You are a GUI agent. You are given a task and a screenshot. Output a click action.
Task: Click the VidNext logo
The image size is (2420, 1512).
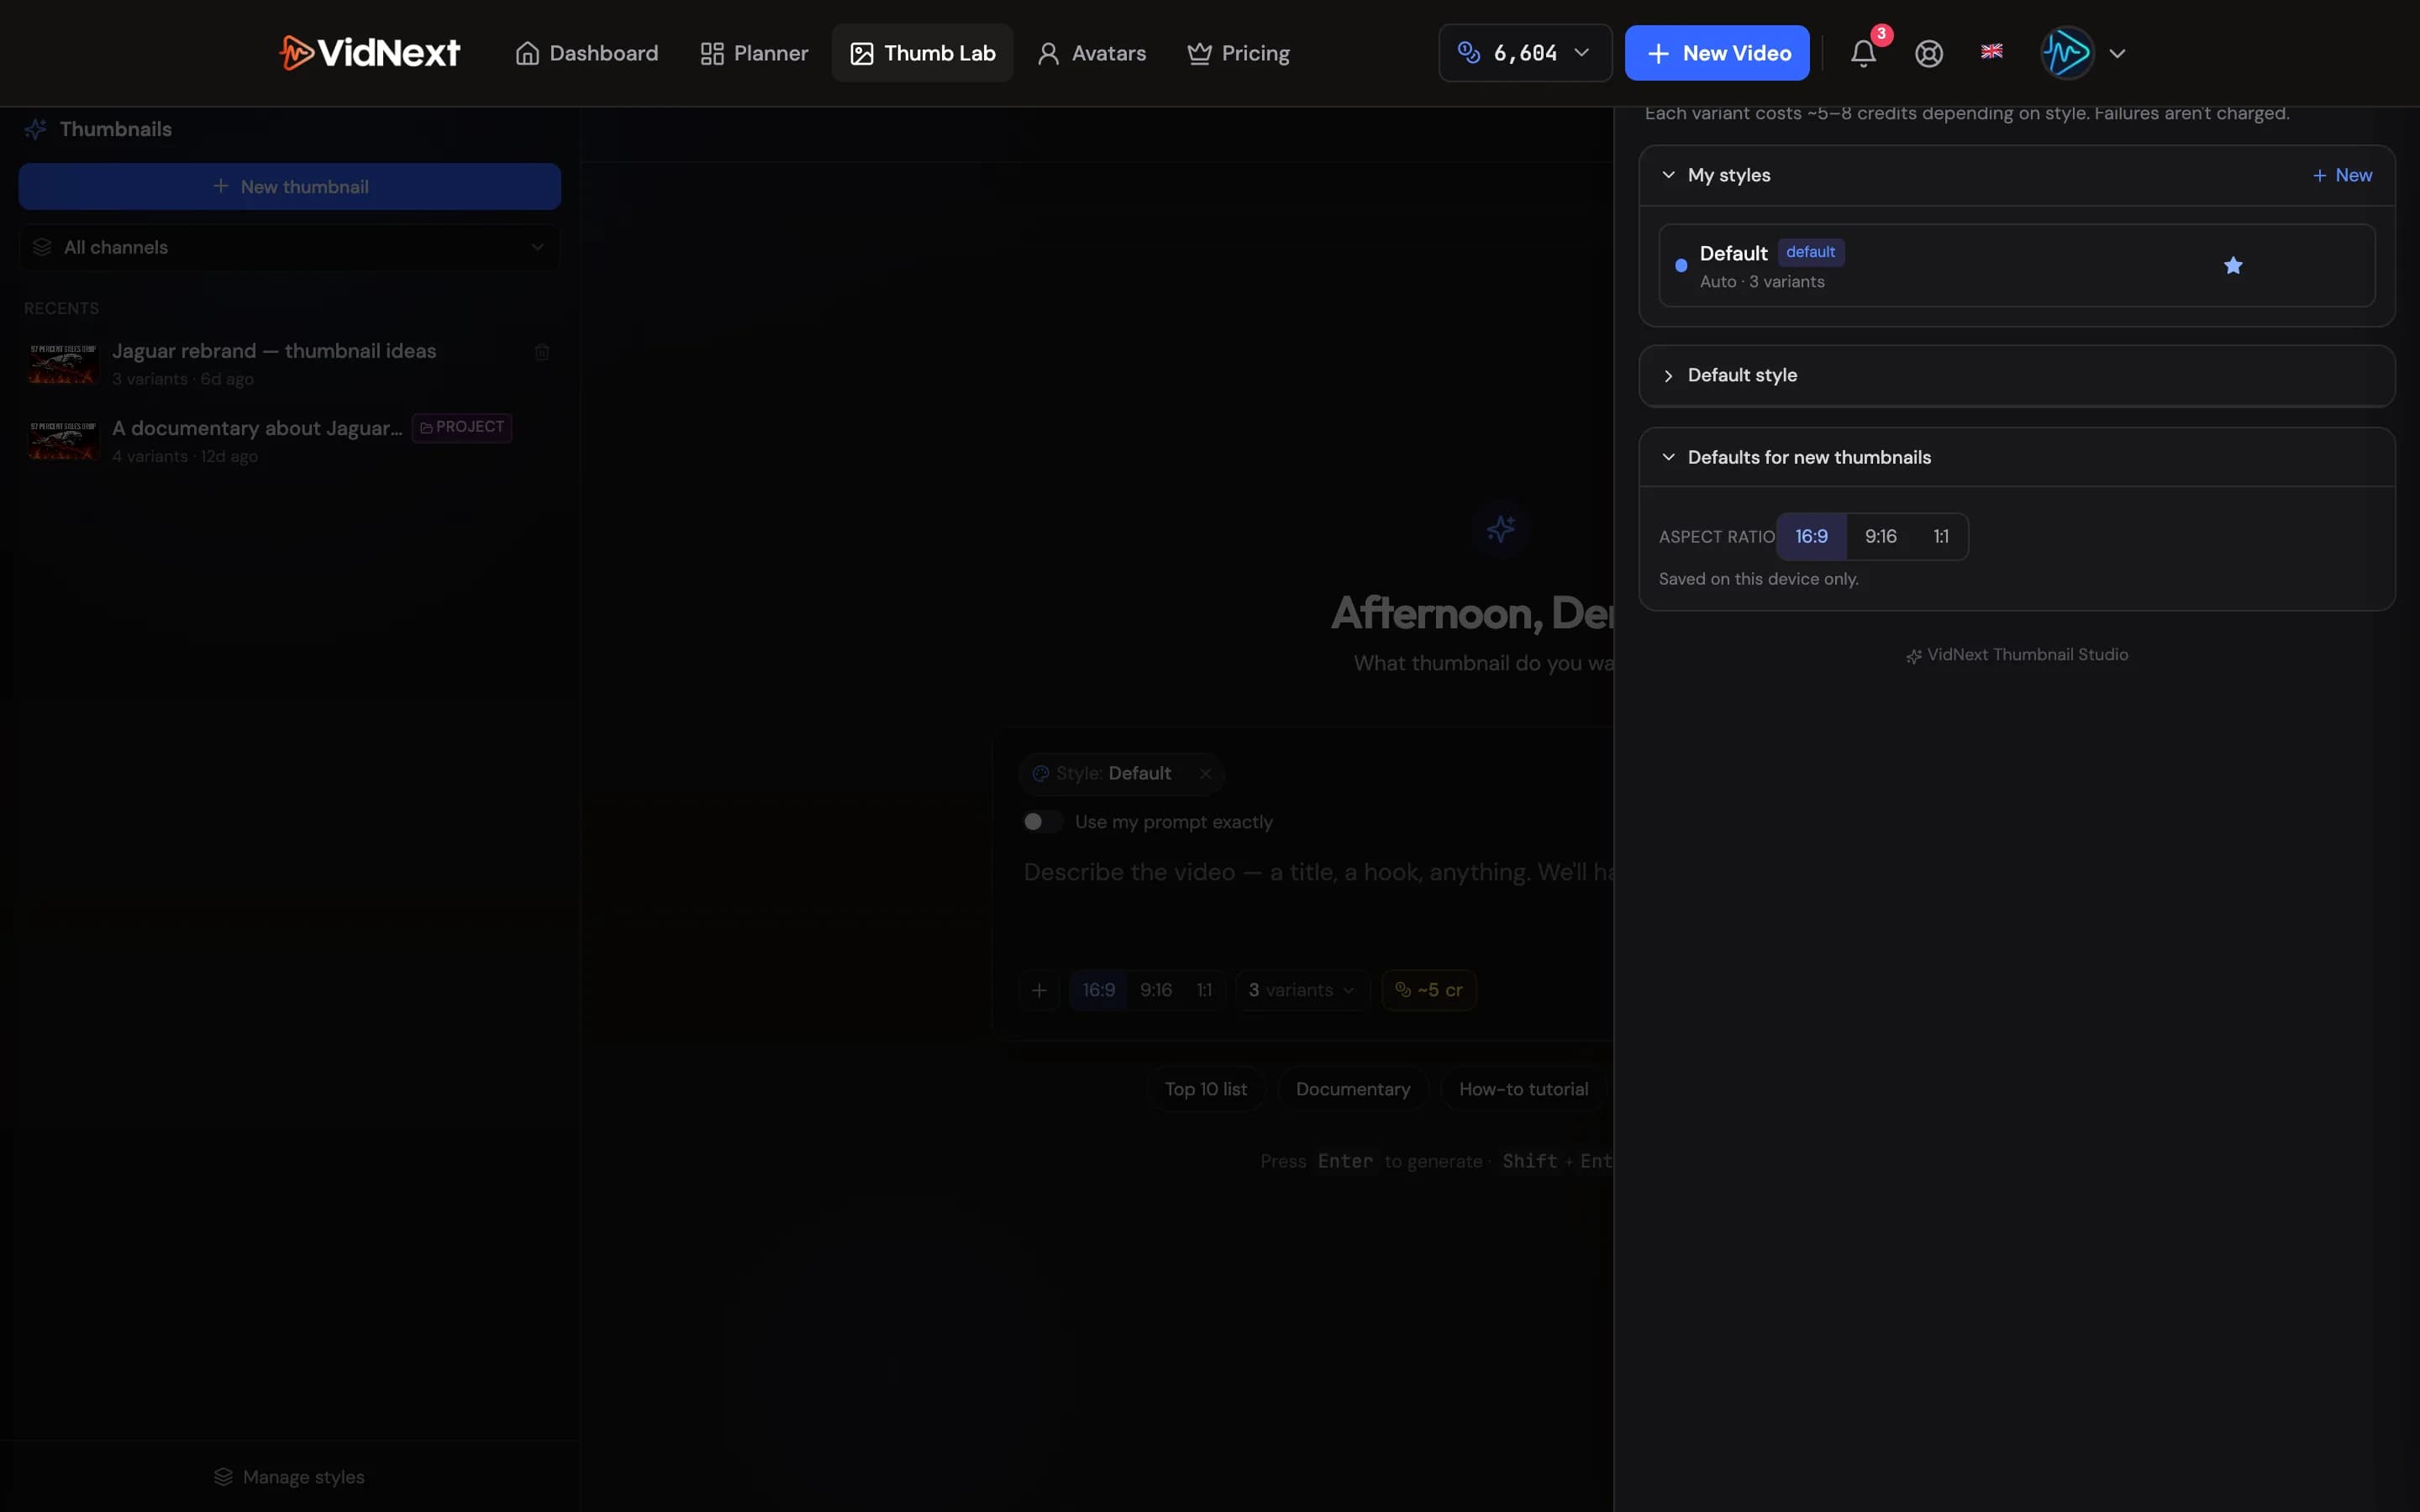(369, 53)
